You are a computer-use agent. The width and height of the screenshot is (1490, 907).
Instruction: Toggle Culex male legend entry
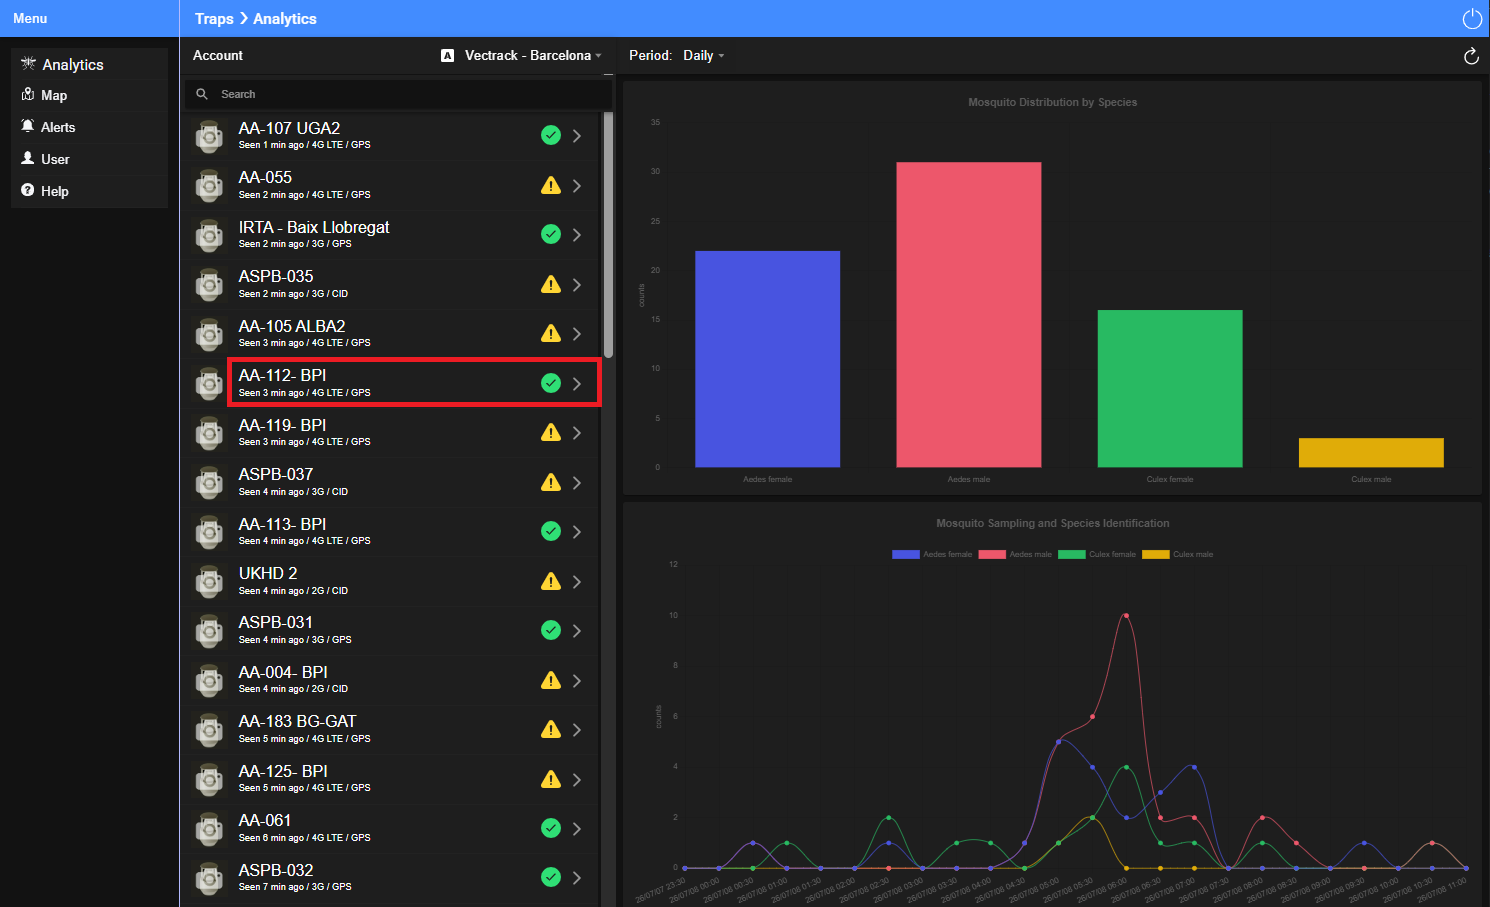point(1178,554)
